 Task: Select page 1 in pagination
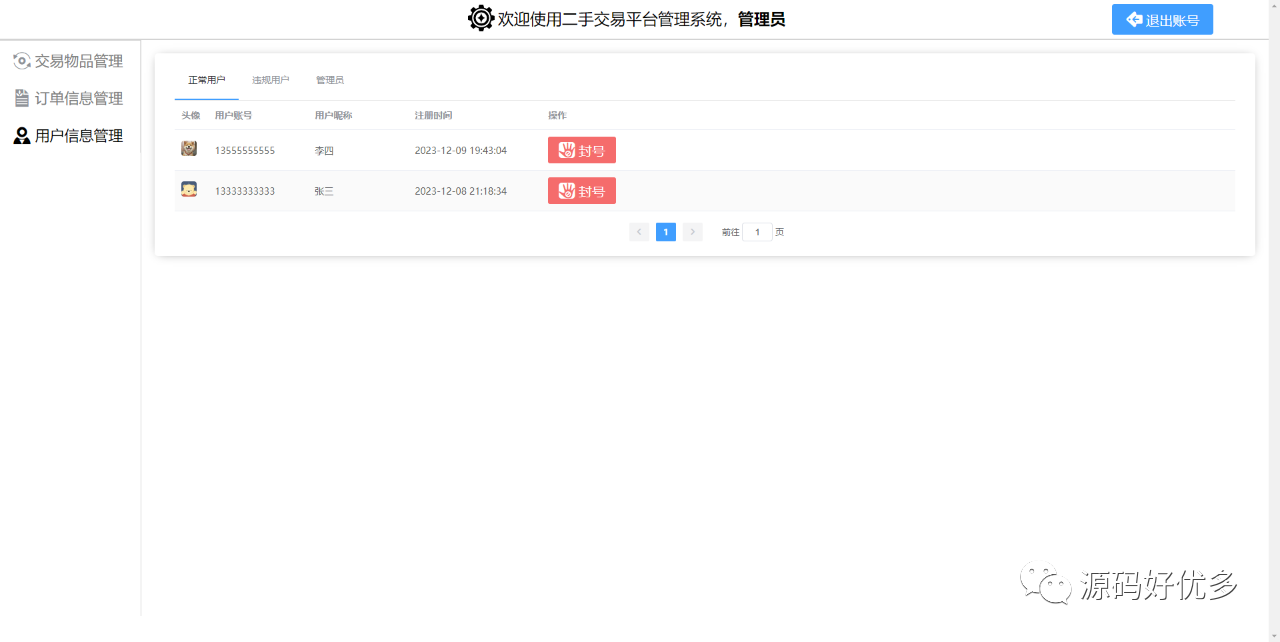[666, 232]
